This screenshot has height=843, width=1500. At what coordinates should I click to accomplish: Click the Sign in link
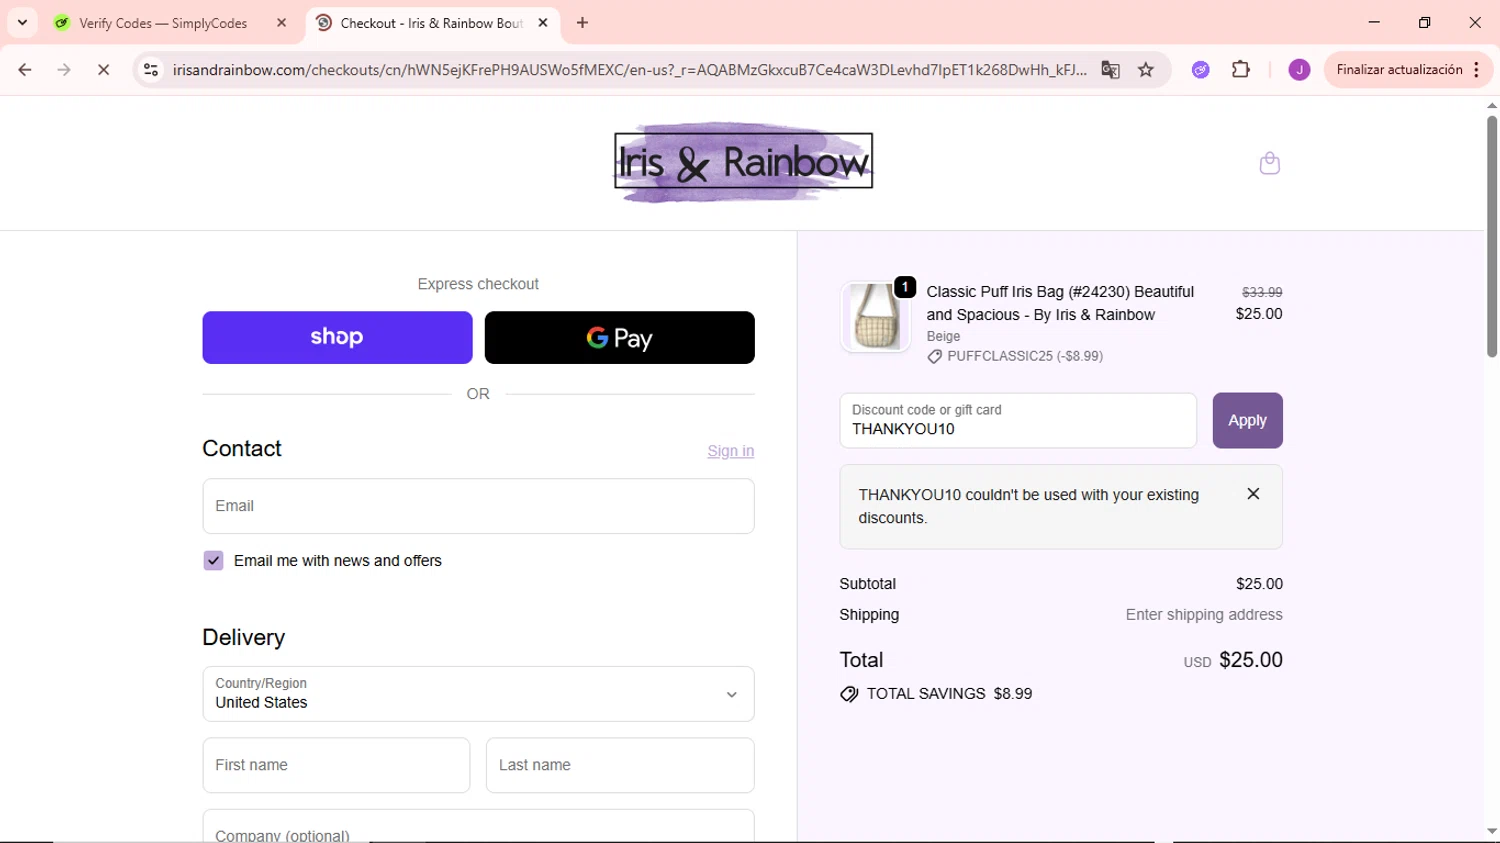730,451
